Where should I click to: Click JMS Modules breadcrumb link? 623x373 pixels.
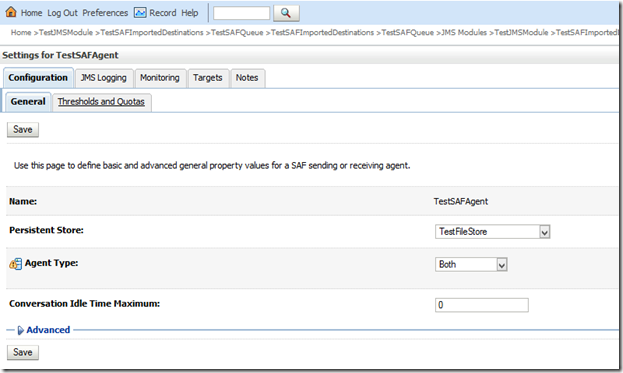coord(464,33)
